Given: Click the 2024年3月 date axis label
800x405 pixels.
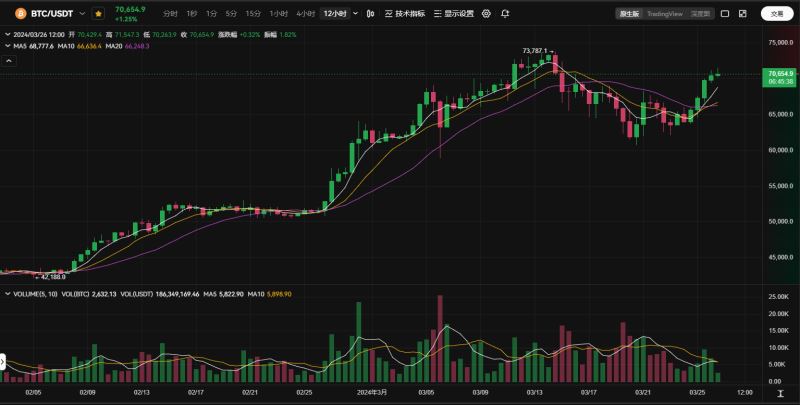Looking at the screenshot, I should coord(372,393).
